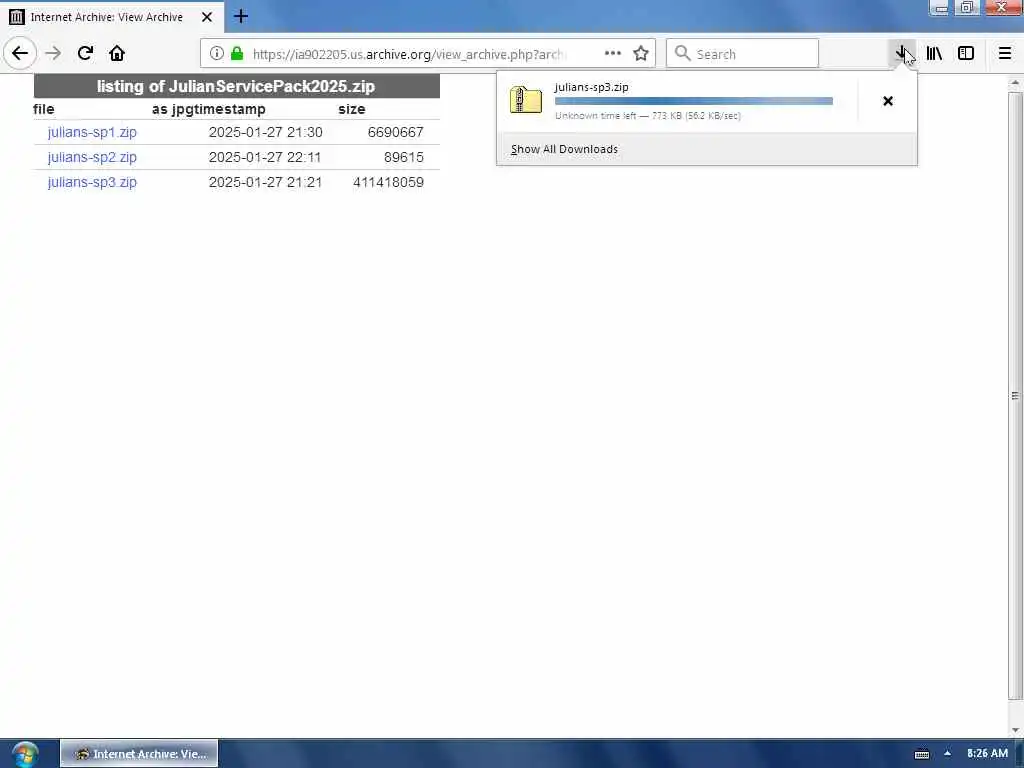Click the size value 89615
This screenshot has height=768, width=1024.
click(x=404, y=157)
